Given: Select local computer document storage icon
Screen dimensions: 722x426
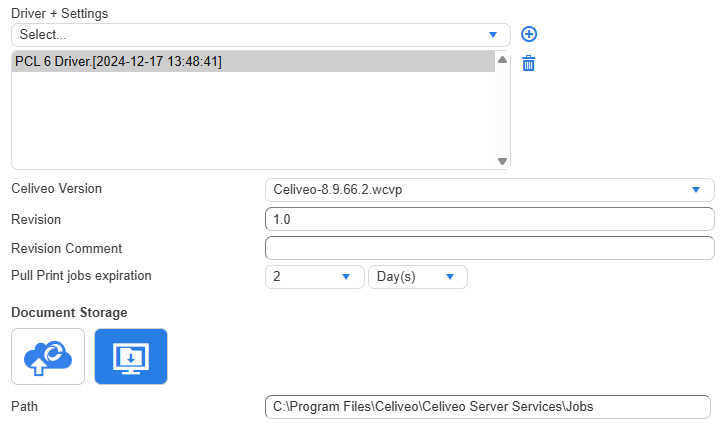Looking at the screenshot, I should click(x=131, y=357).
